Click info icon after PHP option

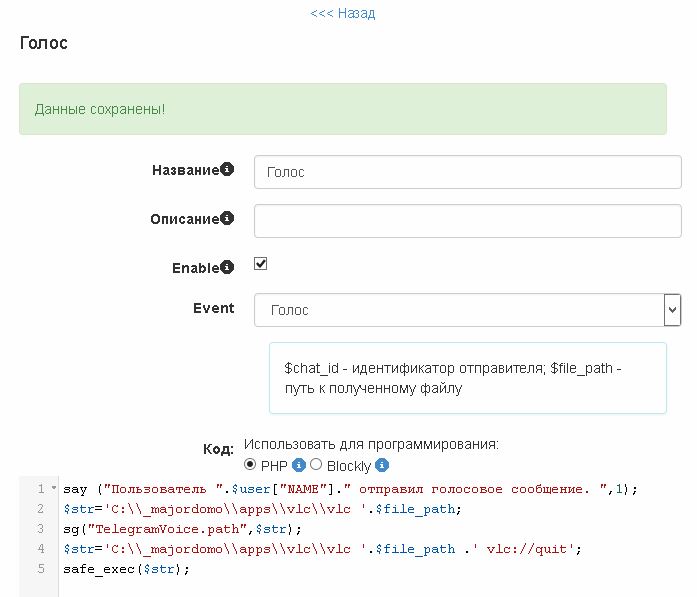298,465
